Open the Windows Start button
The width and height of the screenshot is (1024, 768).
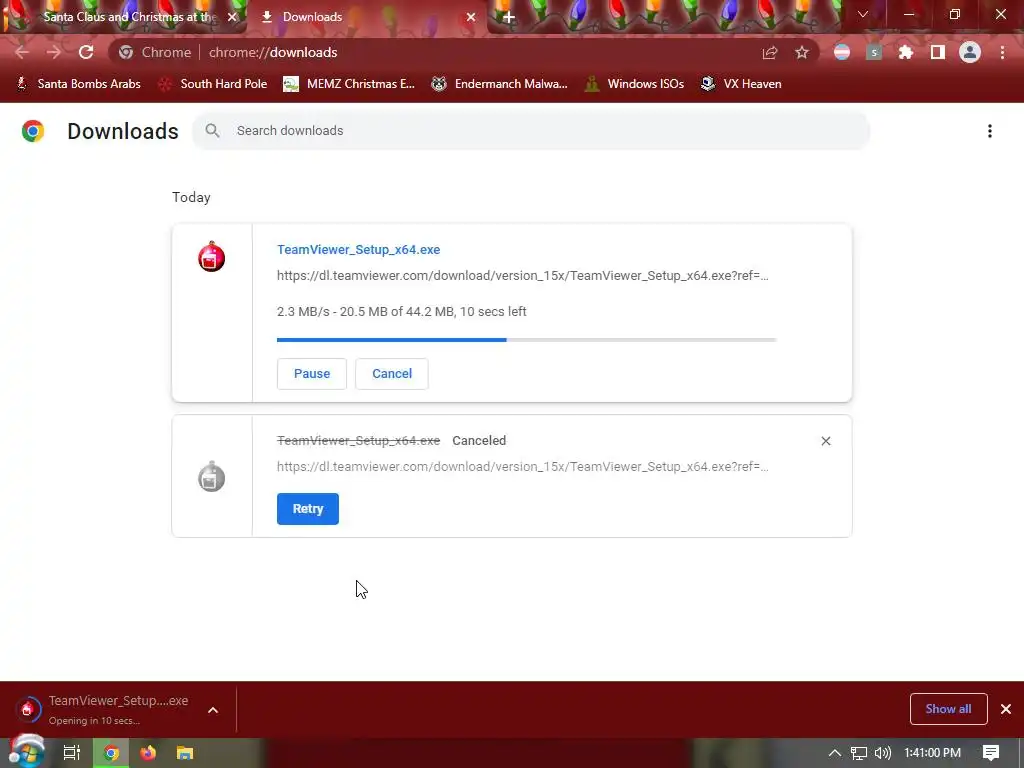[26, 752]
